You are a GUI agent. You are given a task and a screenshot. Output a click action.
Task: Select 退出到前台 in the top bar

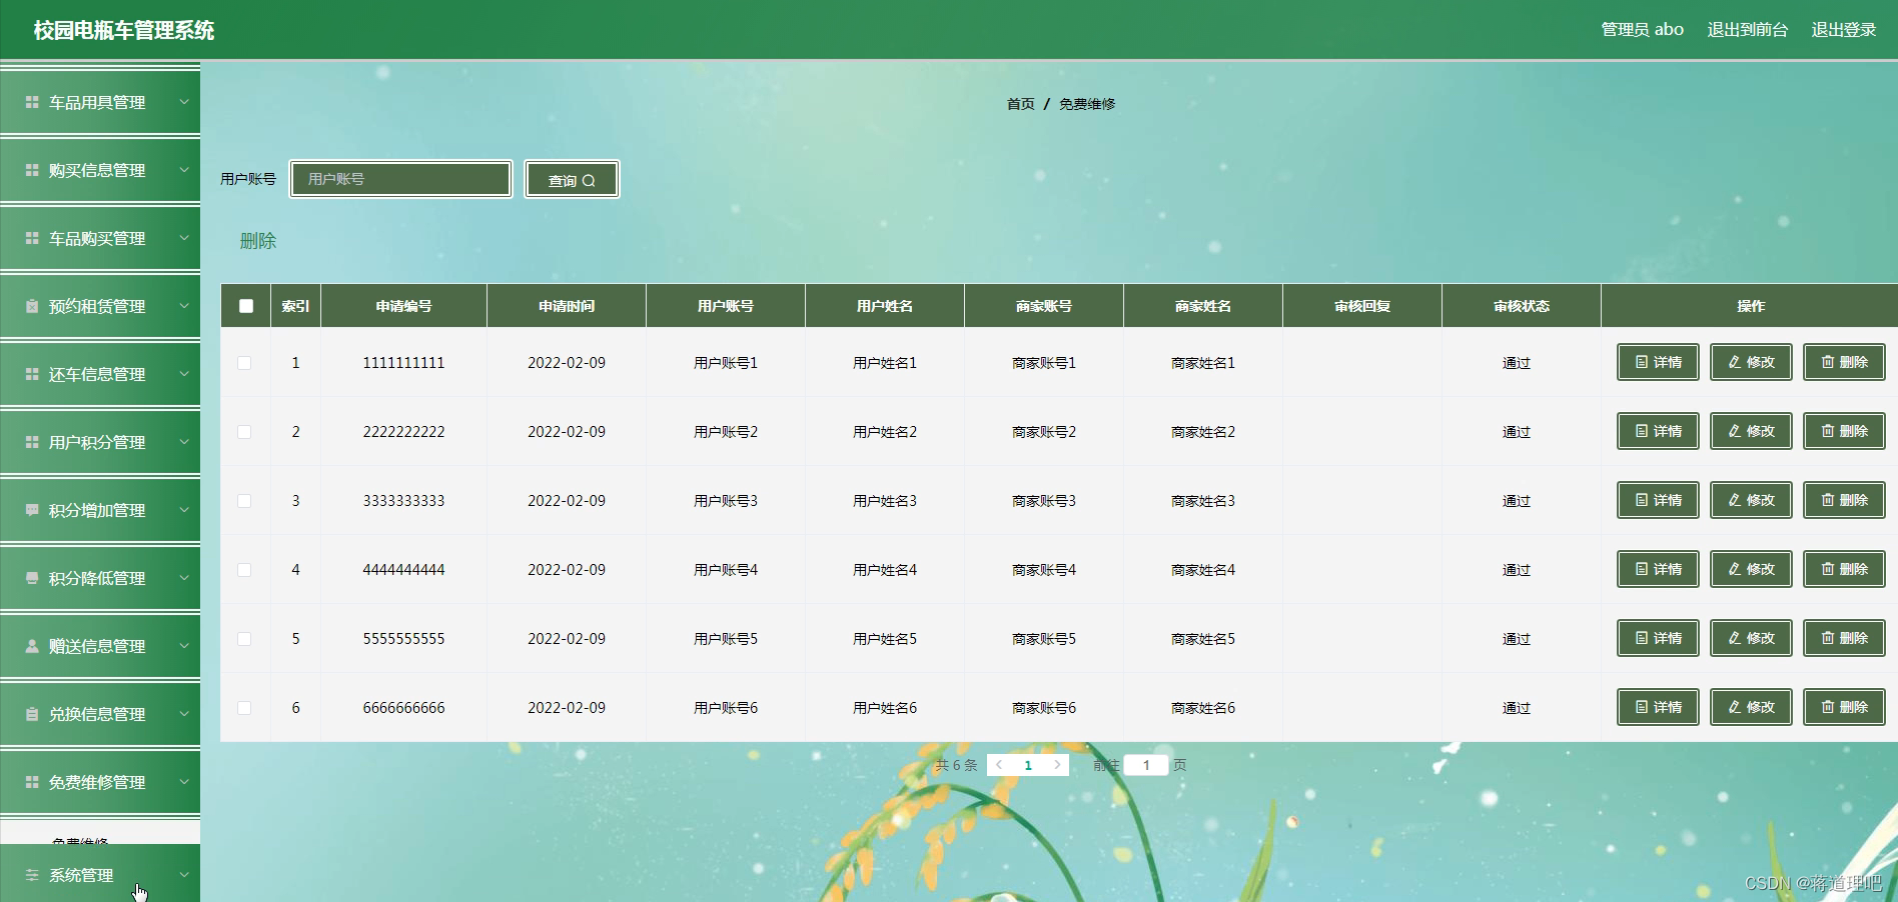click(x=1746, y=29)
